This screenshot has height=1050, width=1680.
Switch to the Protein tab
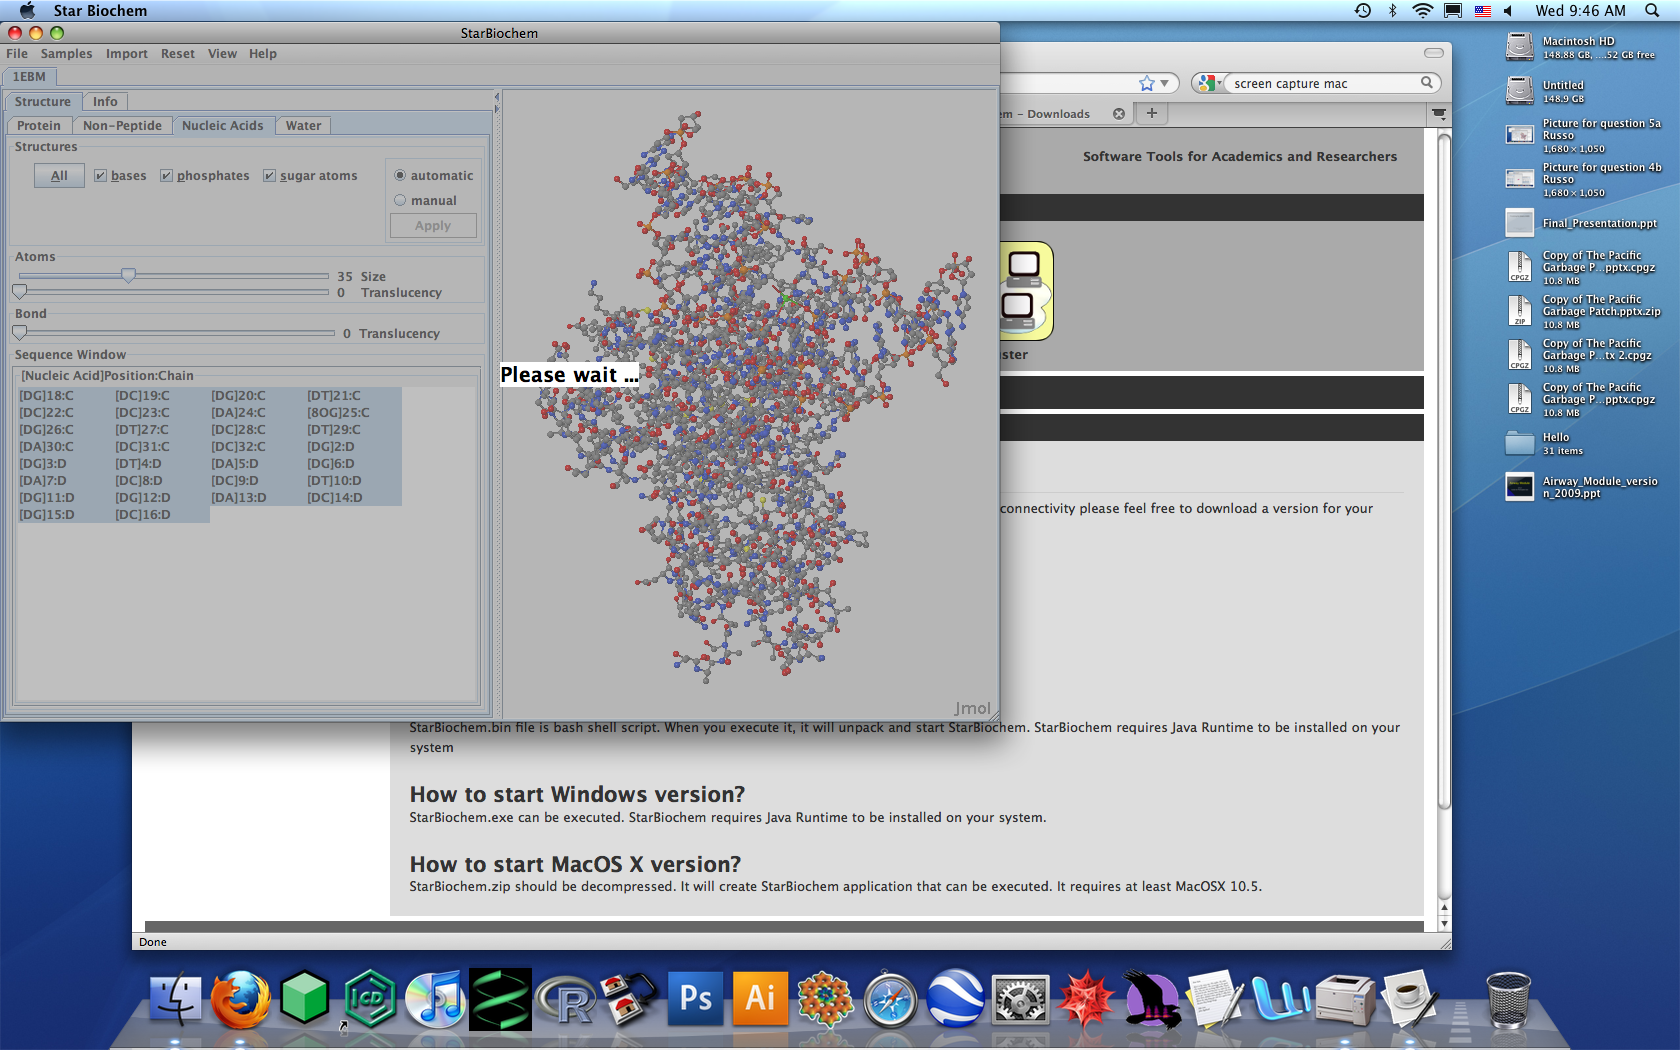coord(39,126)
